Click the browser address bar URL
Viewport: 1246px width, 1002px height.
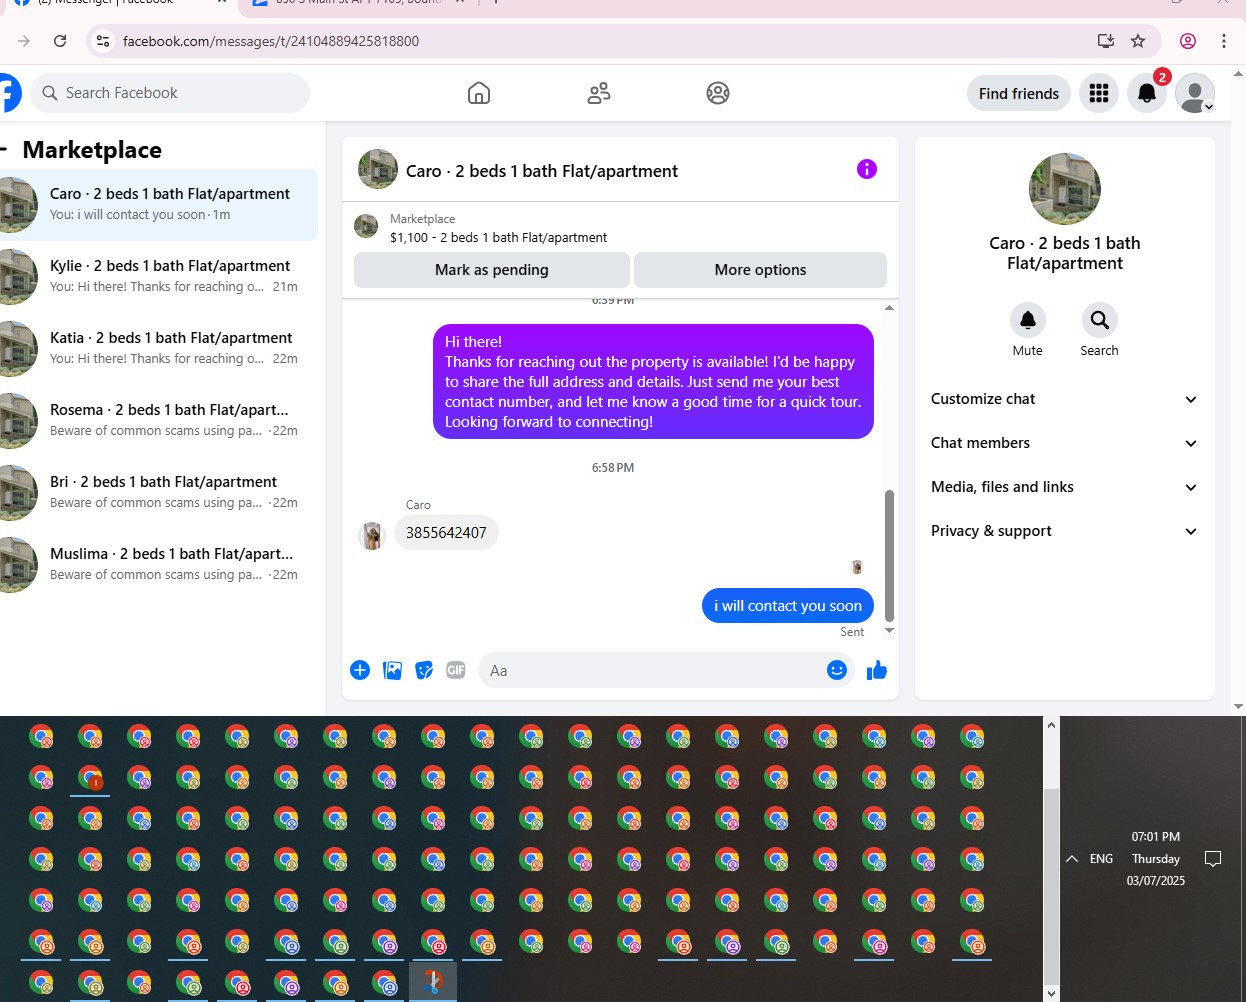[271, 41]
